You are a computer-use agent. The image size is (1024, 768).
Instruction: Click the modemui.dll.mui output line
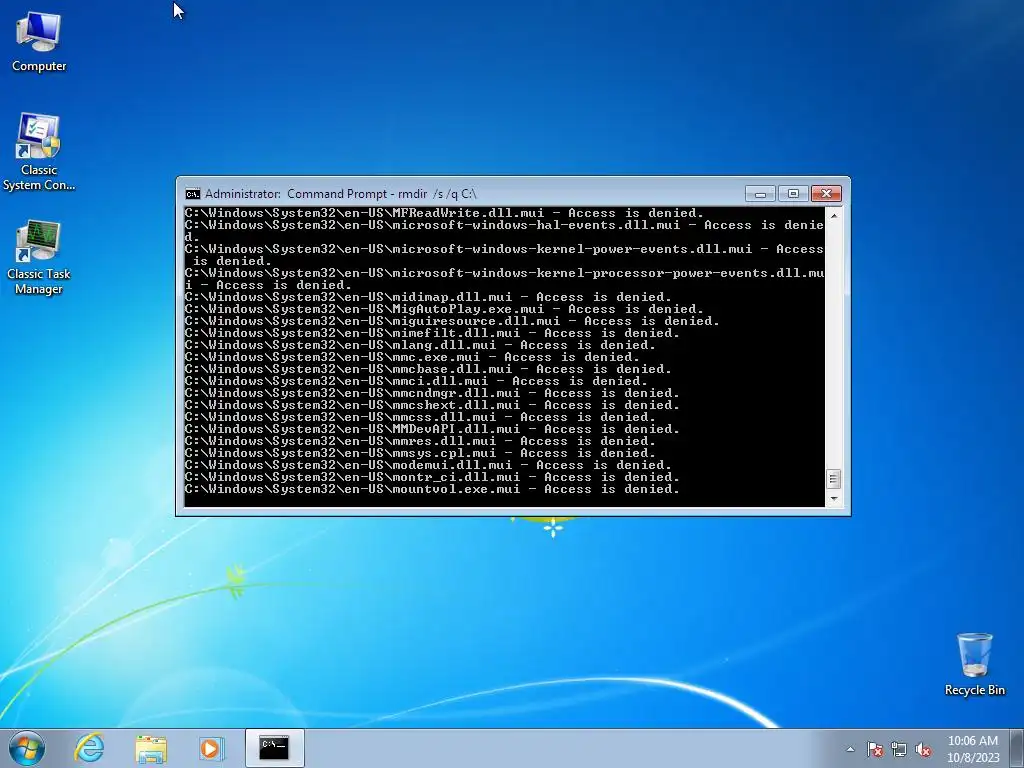click(x=428, y=465)
